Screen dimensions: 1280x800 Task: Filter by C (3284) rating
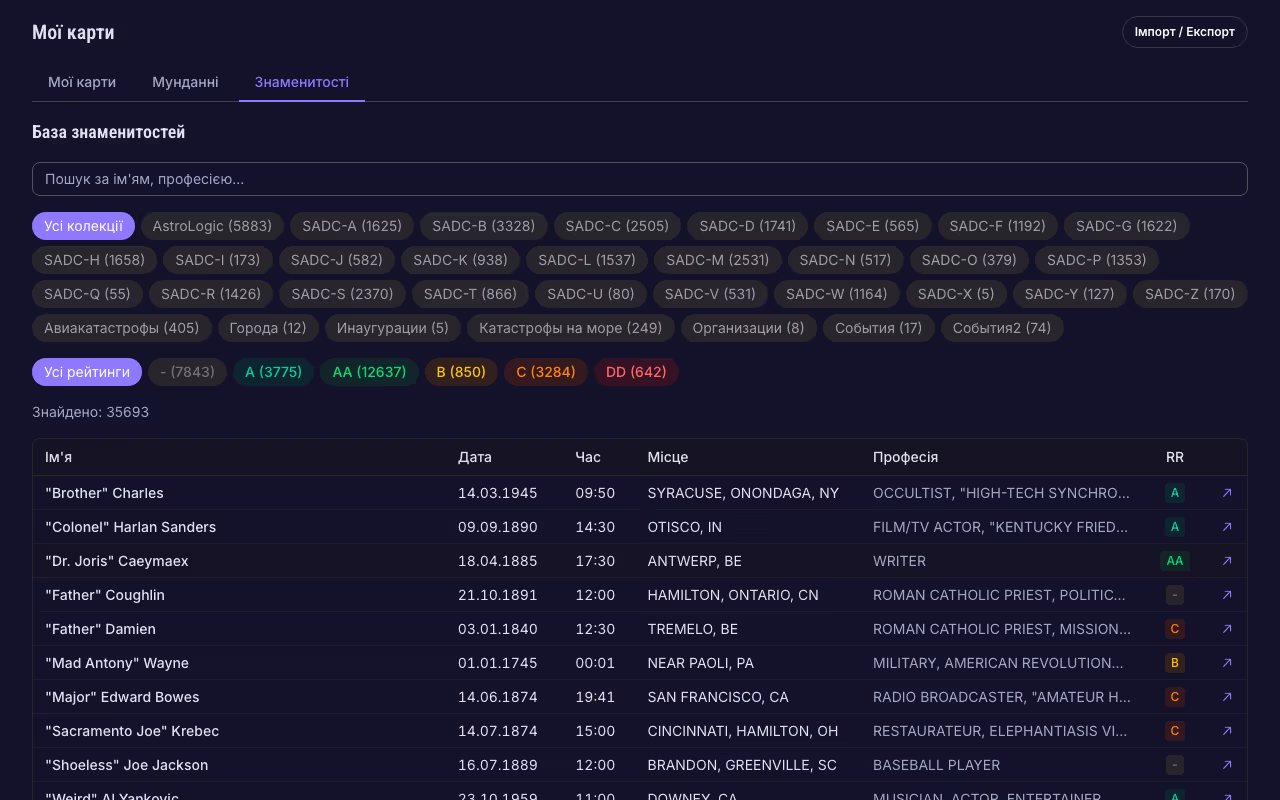tap(545, 372)
